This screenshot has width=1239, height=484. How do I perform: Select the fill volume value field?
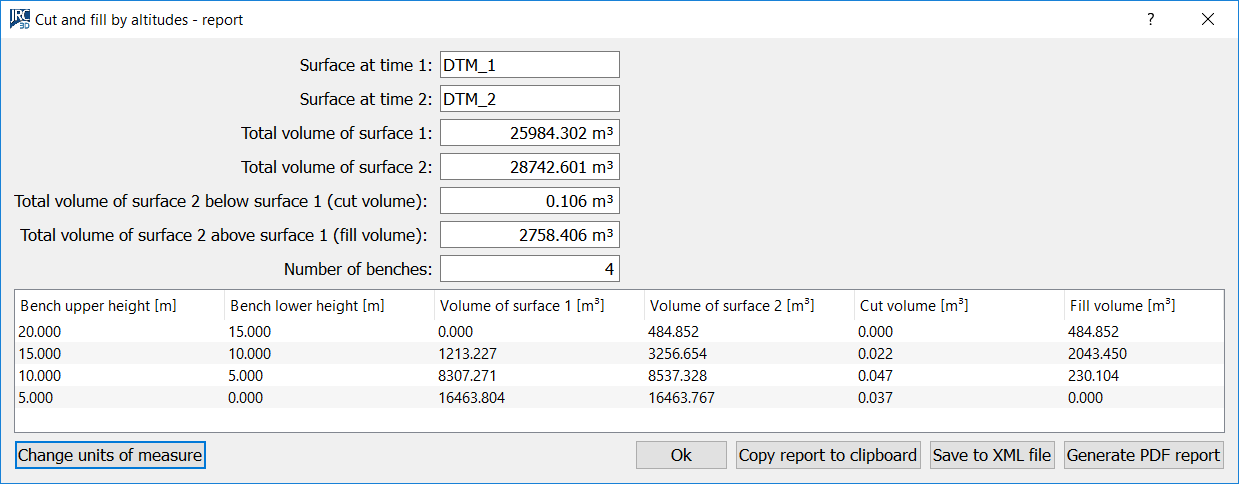pyautogui.click(x=529, y=235)
